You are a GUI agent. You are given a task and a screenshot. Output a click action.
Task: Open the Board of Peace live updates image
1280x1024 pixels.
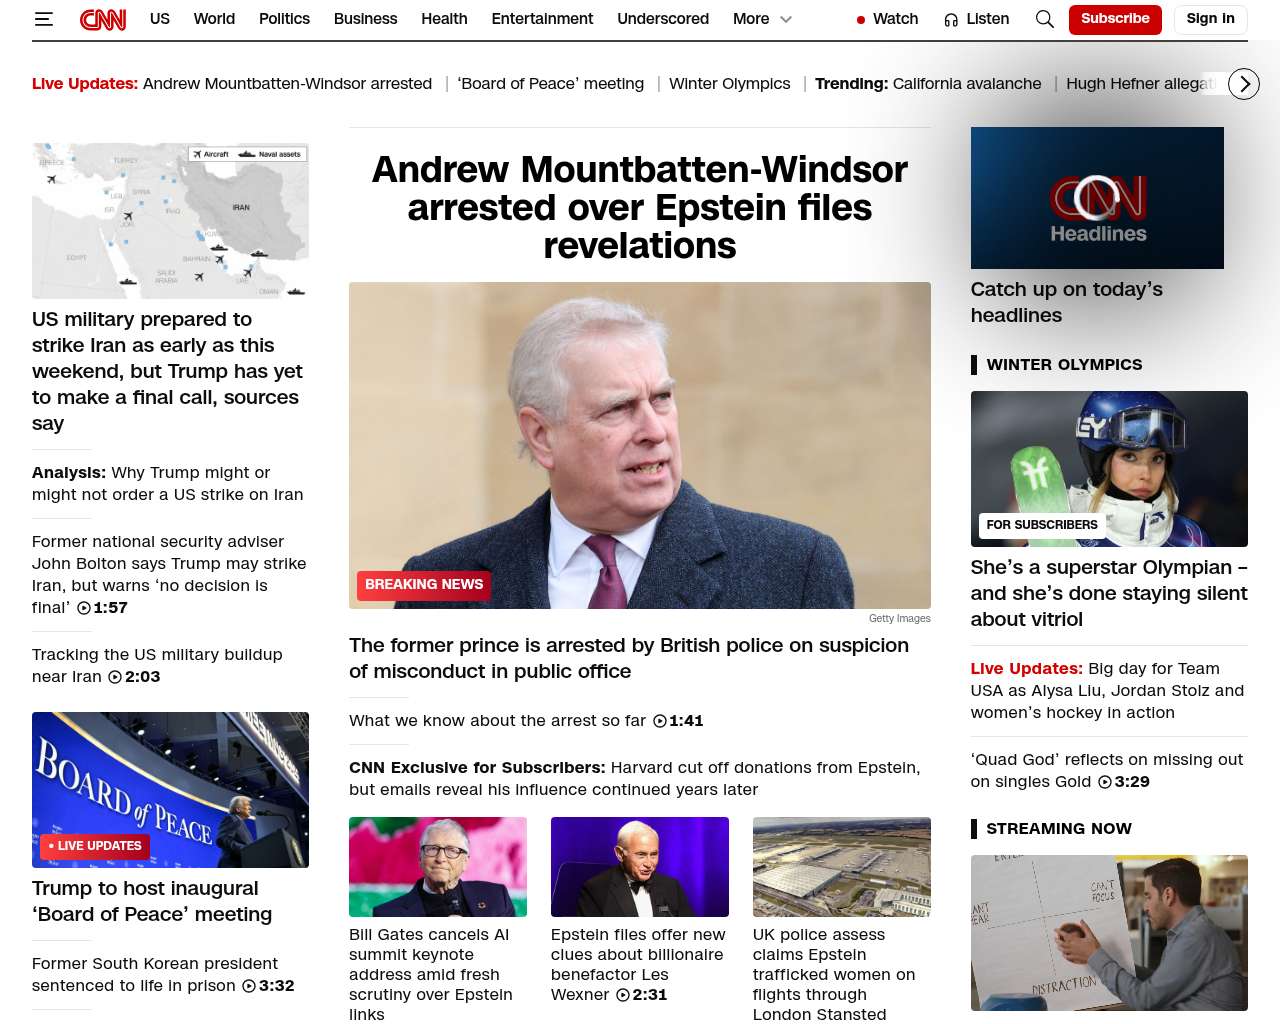click(170, 790)
